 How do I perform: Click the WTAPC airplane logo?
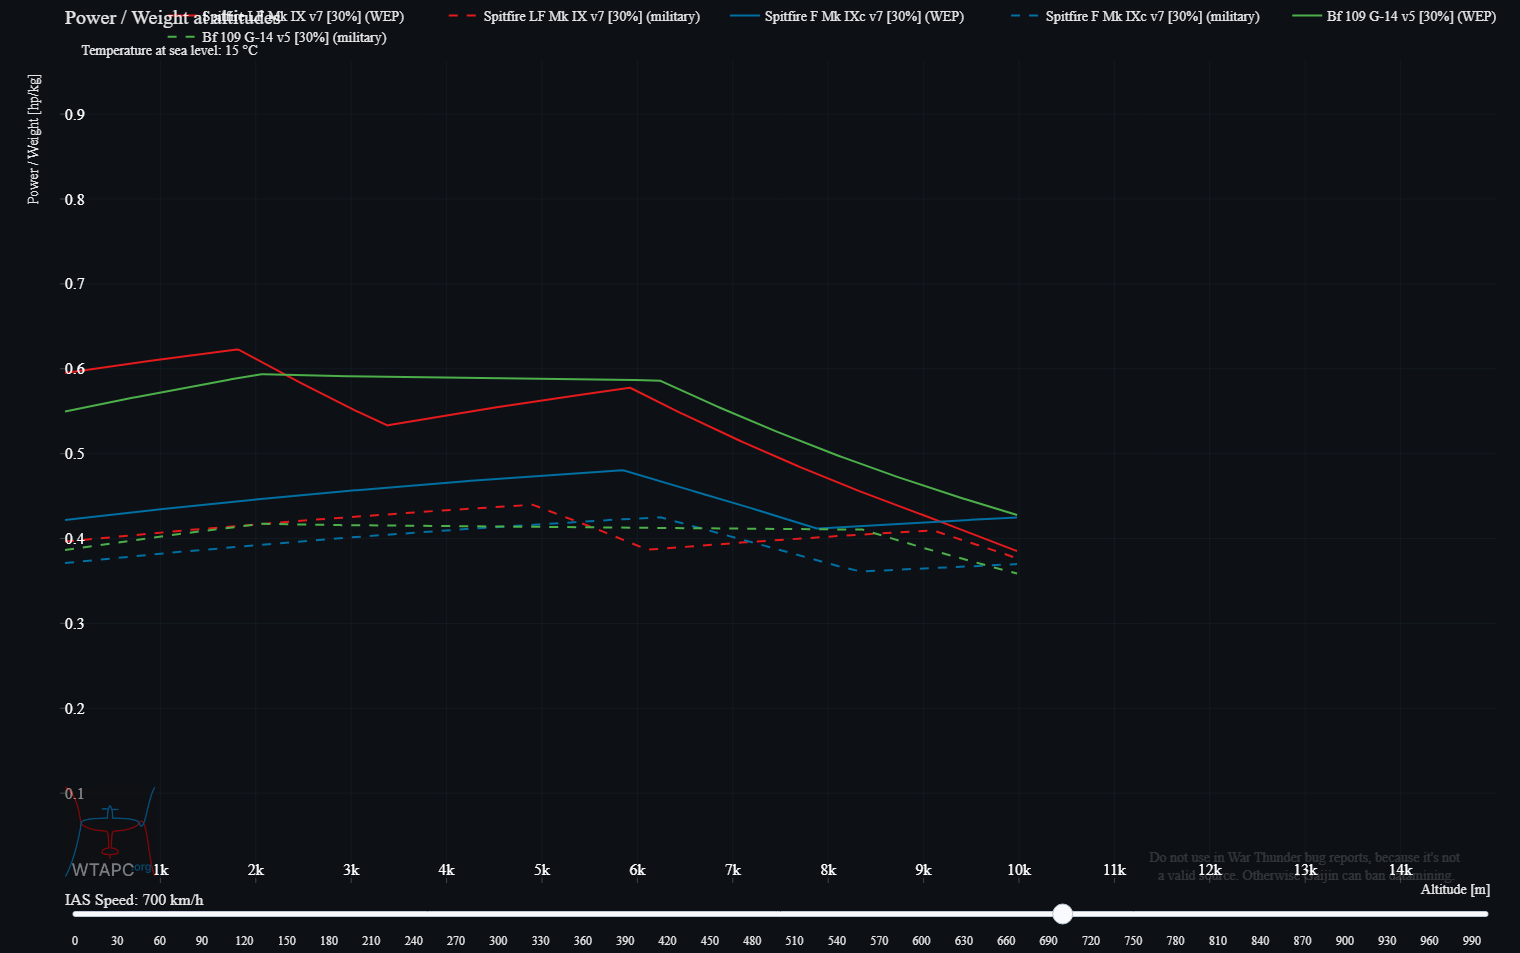[x=111, y=830]
